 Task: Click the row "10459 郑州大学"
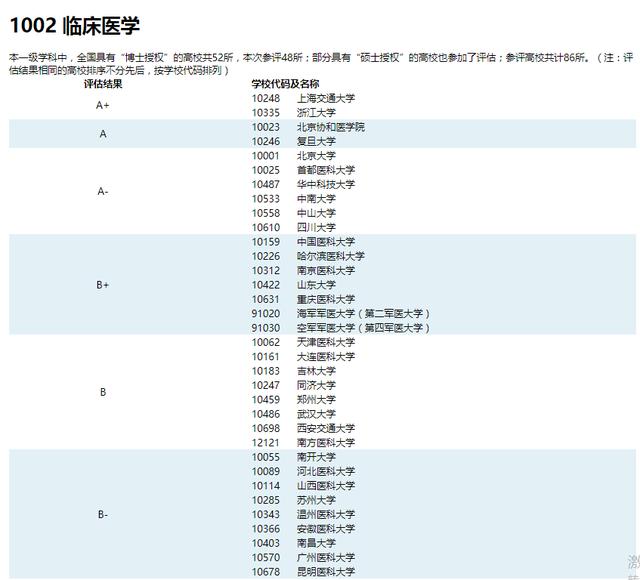pyautogui.click(x=294, y=400)
